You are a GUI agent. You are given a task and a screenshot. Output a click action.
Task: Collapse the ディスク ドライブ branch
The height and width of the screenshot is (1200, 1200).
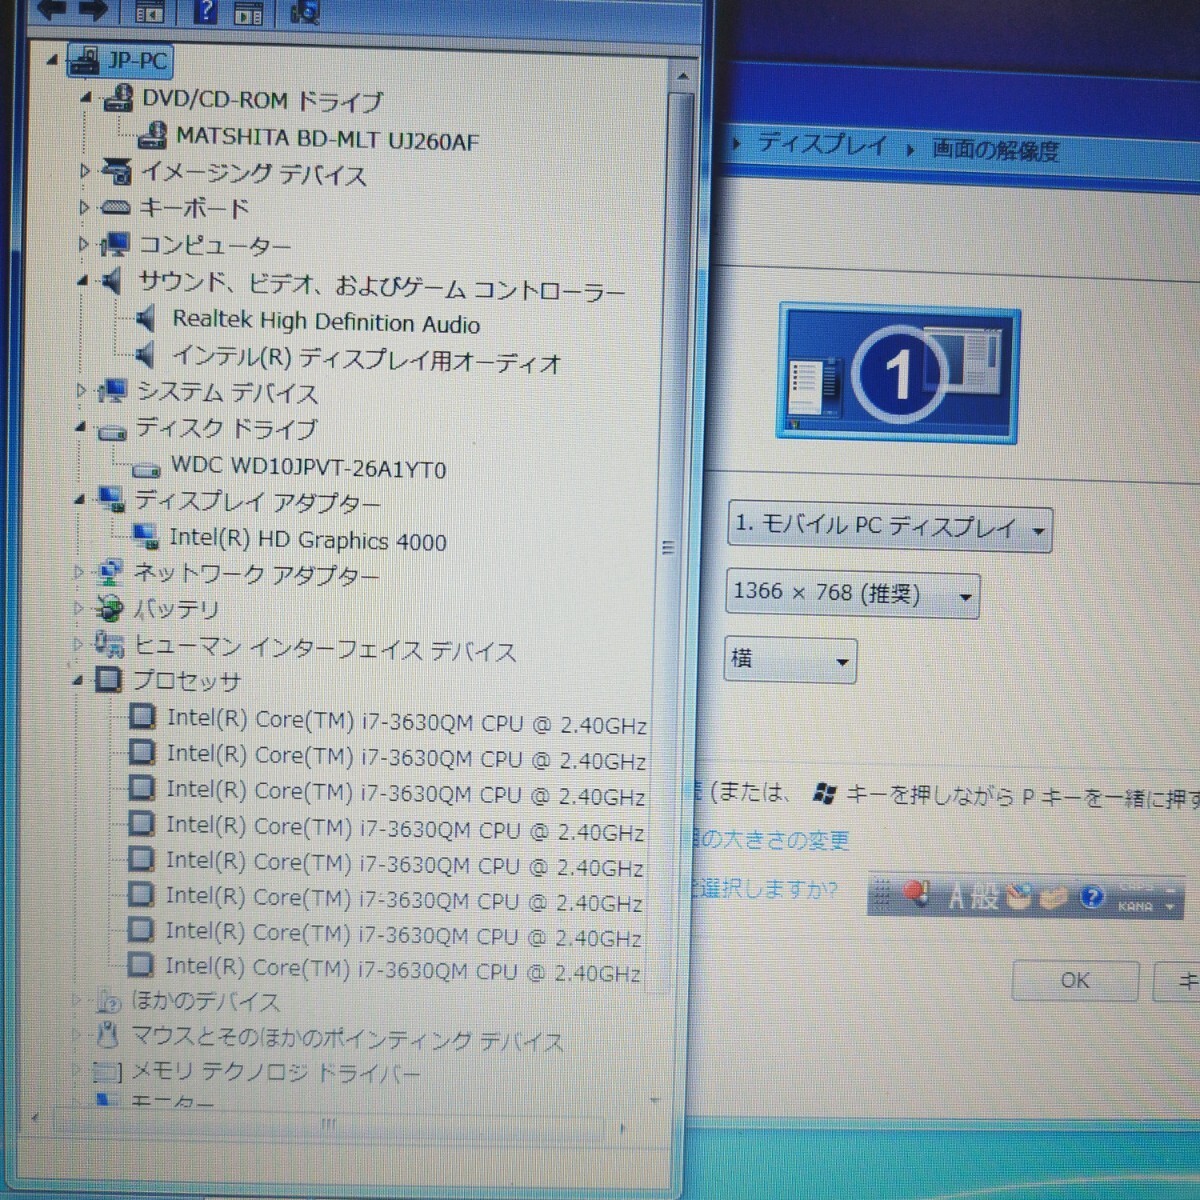(80, 429)
